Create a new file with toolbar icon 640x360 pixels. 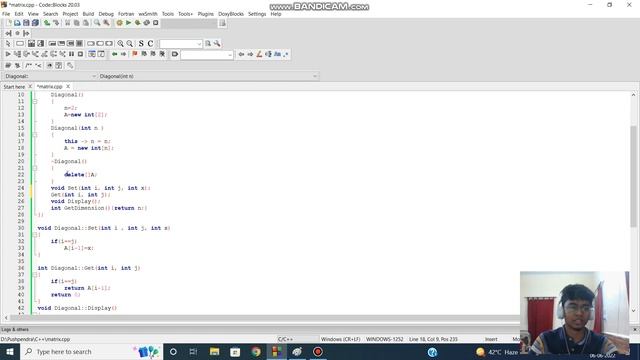pyautogui.click(x=9, y=23)
